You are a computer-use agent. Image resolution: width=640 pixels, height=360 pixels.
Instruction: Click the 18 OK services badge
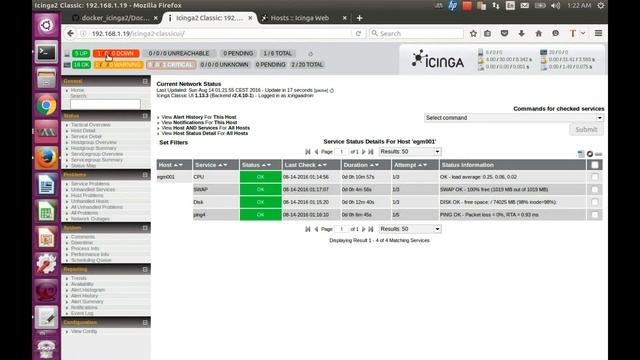81,64
